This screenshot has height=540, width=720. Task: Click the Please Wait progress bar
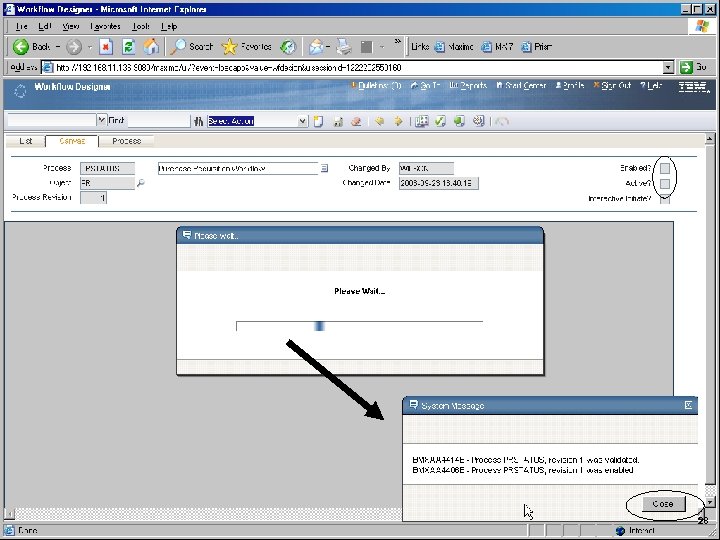pos(360,326)
